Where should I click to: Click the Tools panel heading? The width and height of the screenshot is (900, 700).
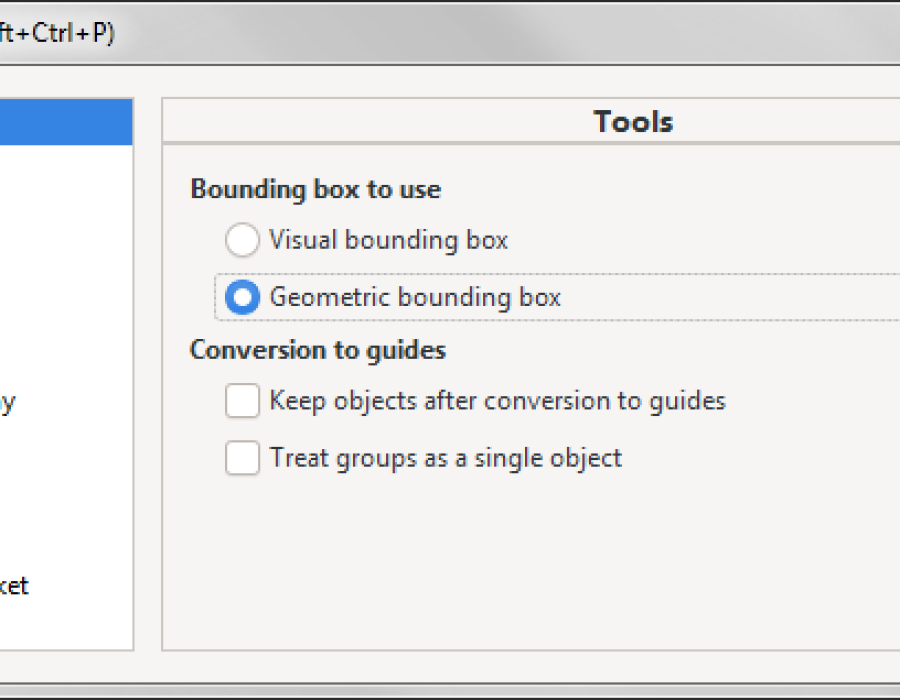[633, 122]
